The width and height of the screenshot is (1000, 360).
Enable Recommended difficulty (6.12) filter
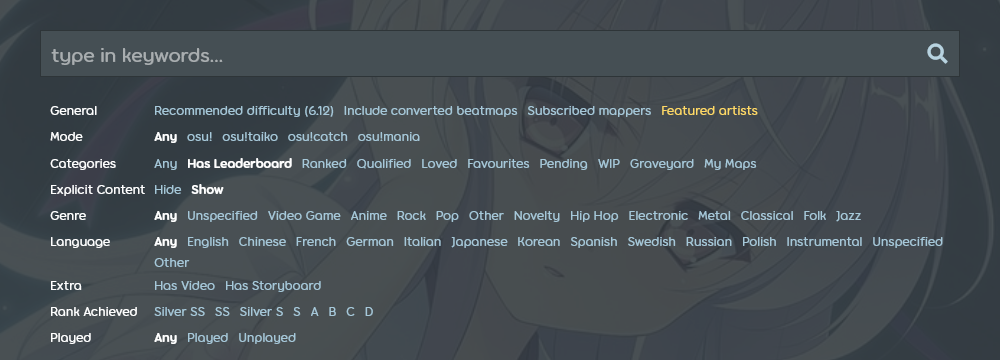(x=244, y=111)
